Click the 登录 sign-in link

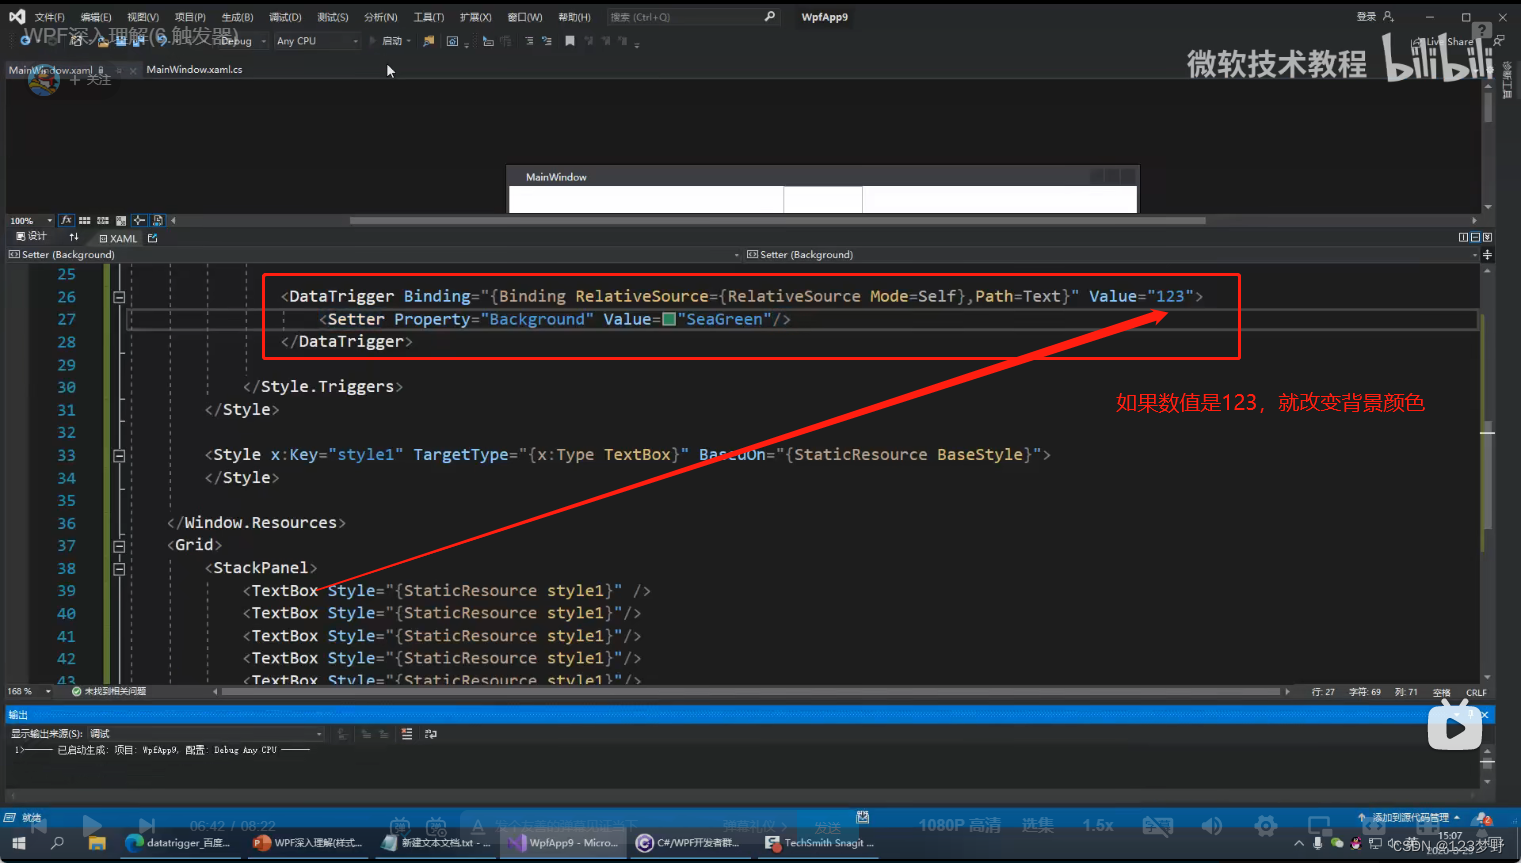point(1366,17)
